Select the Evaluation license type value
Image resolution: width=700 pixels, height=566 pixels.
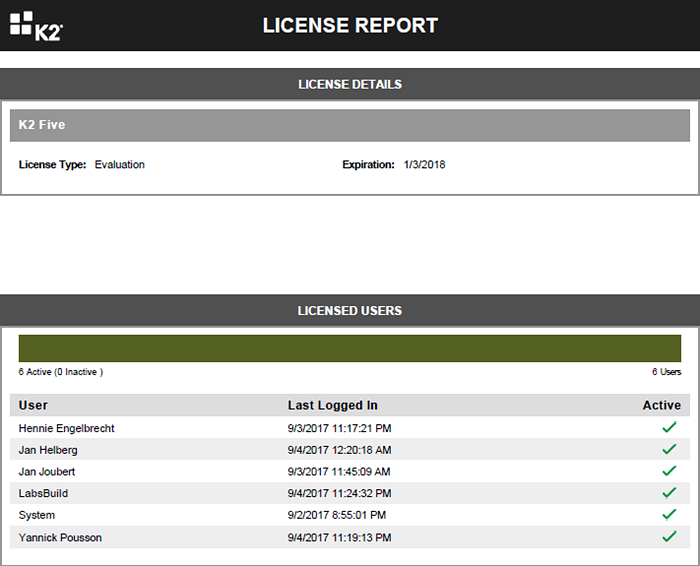click(120, 165)
